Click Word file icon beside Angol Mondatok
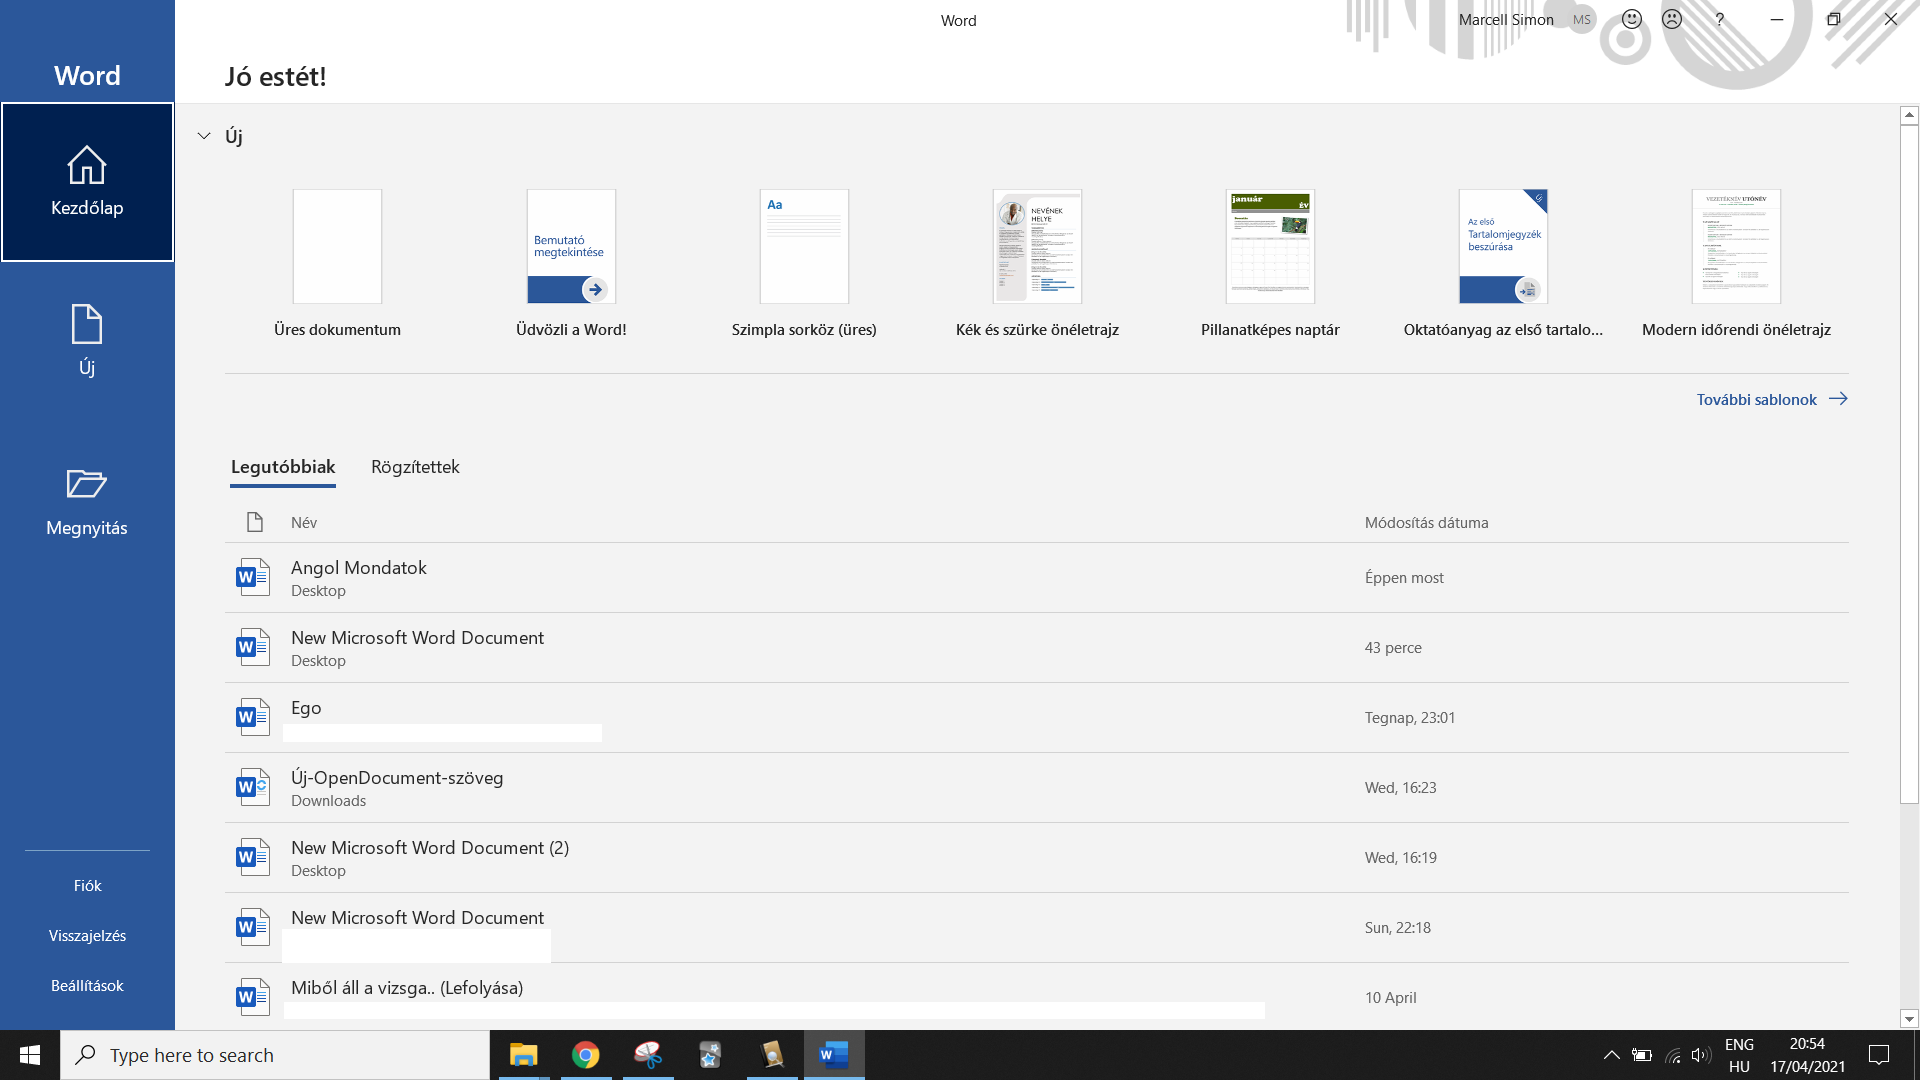Image resolution: width=1920 pixels, height=1080 pixels. pyautogui.click(x=253, y=577)
